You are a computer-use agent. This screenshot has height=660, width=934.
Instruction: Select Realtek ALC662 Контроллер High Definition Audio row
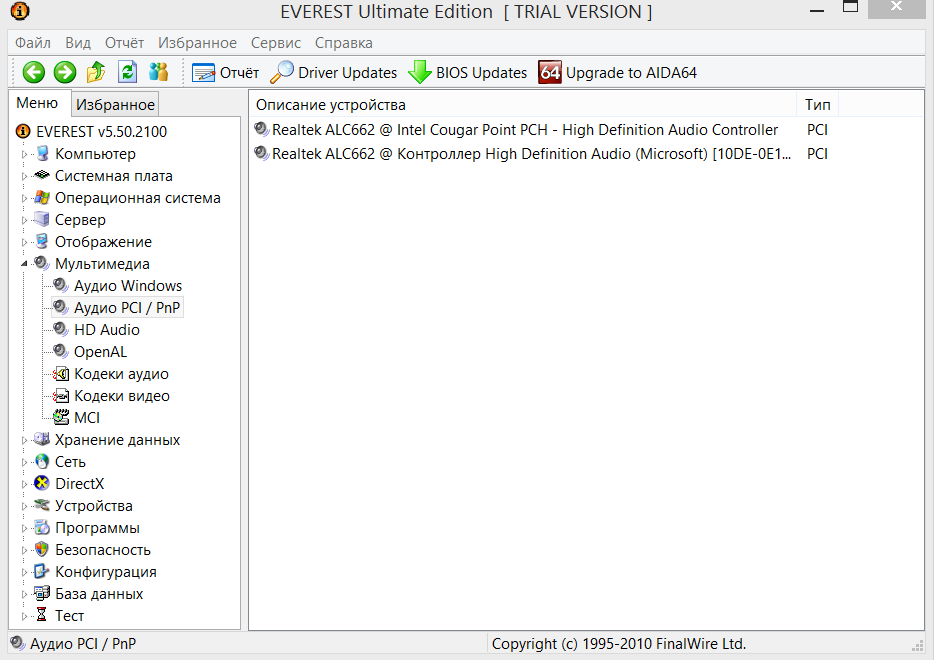point(531,154)
